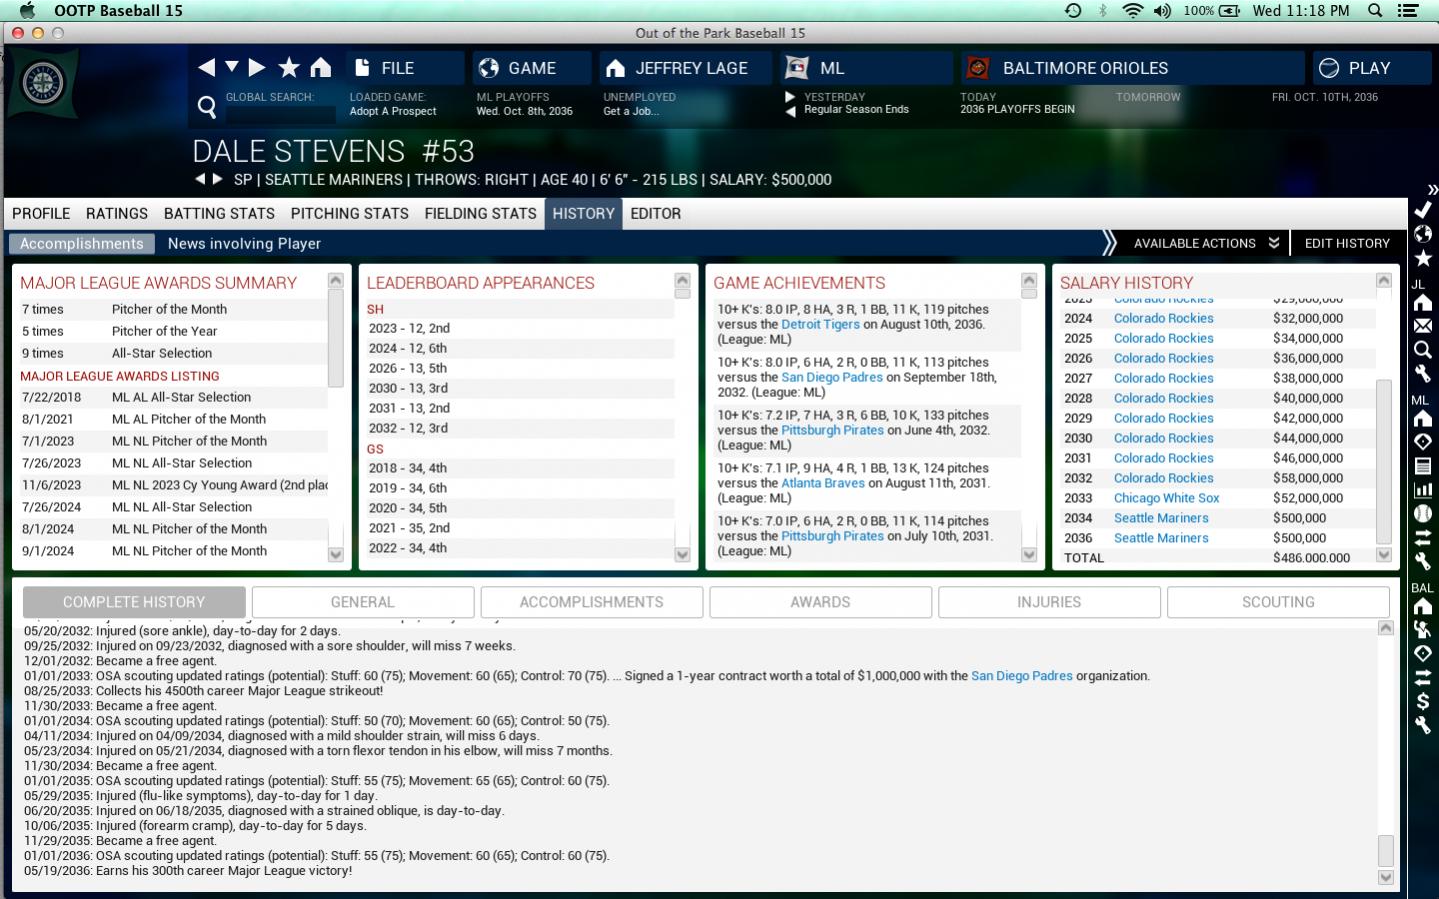1439x899 pixels.
Task: Click the baseball icon in right sidebar
Action: 1422,513
